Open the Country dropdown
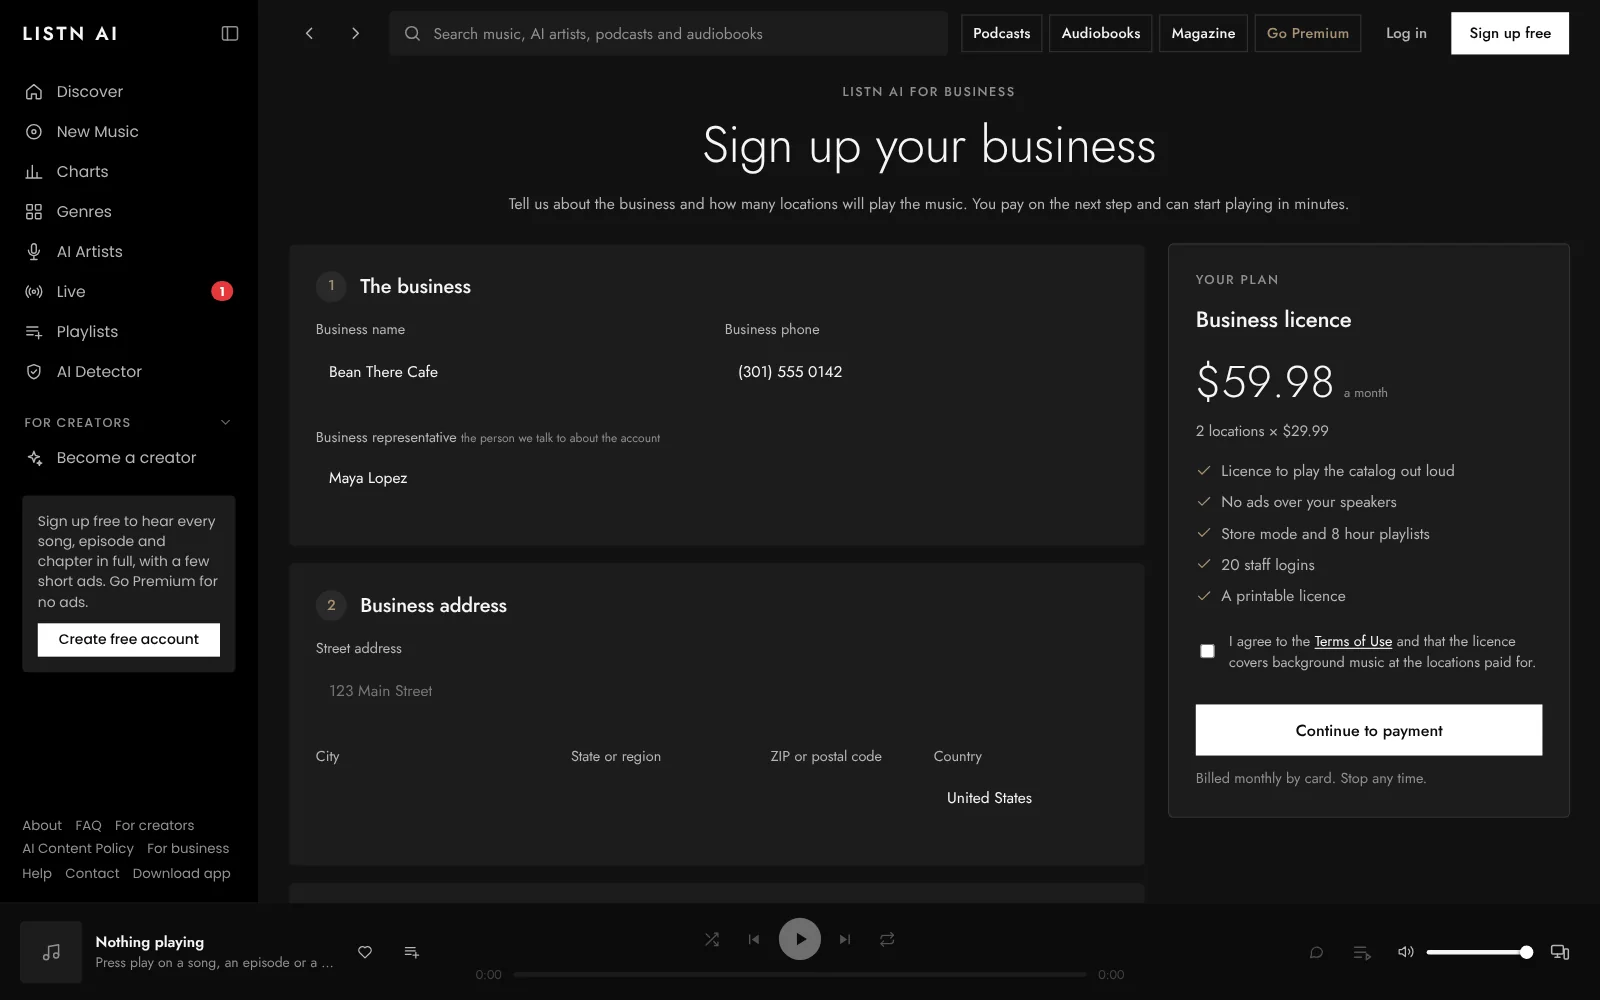The height and width of the screenshot is (1000, 1600). tap(1025, 798)
